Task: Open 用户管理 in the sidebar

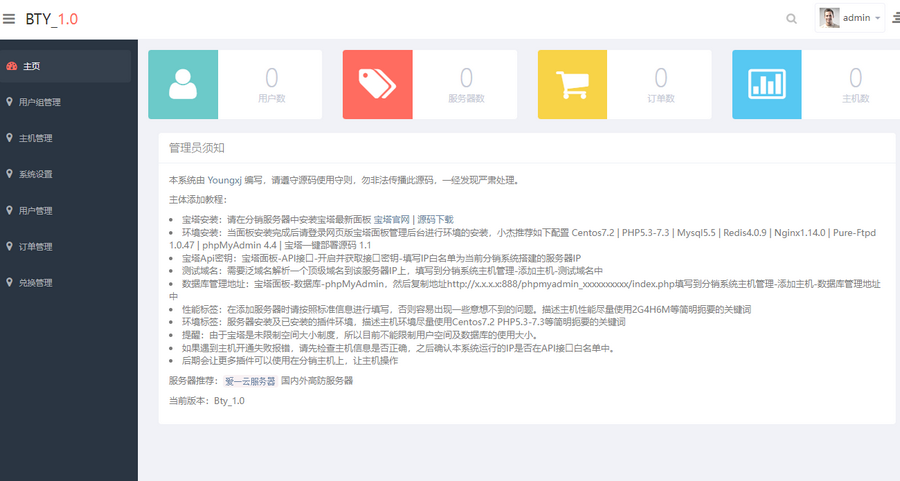Action: pos(36,211)
